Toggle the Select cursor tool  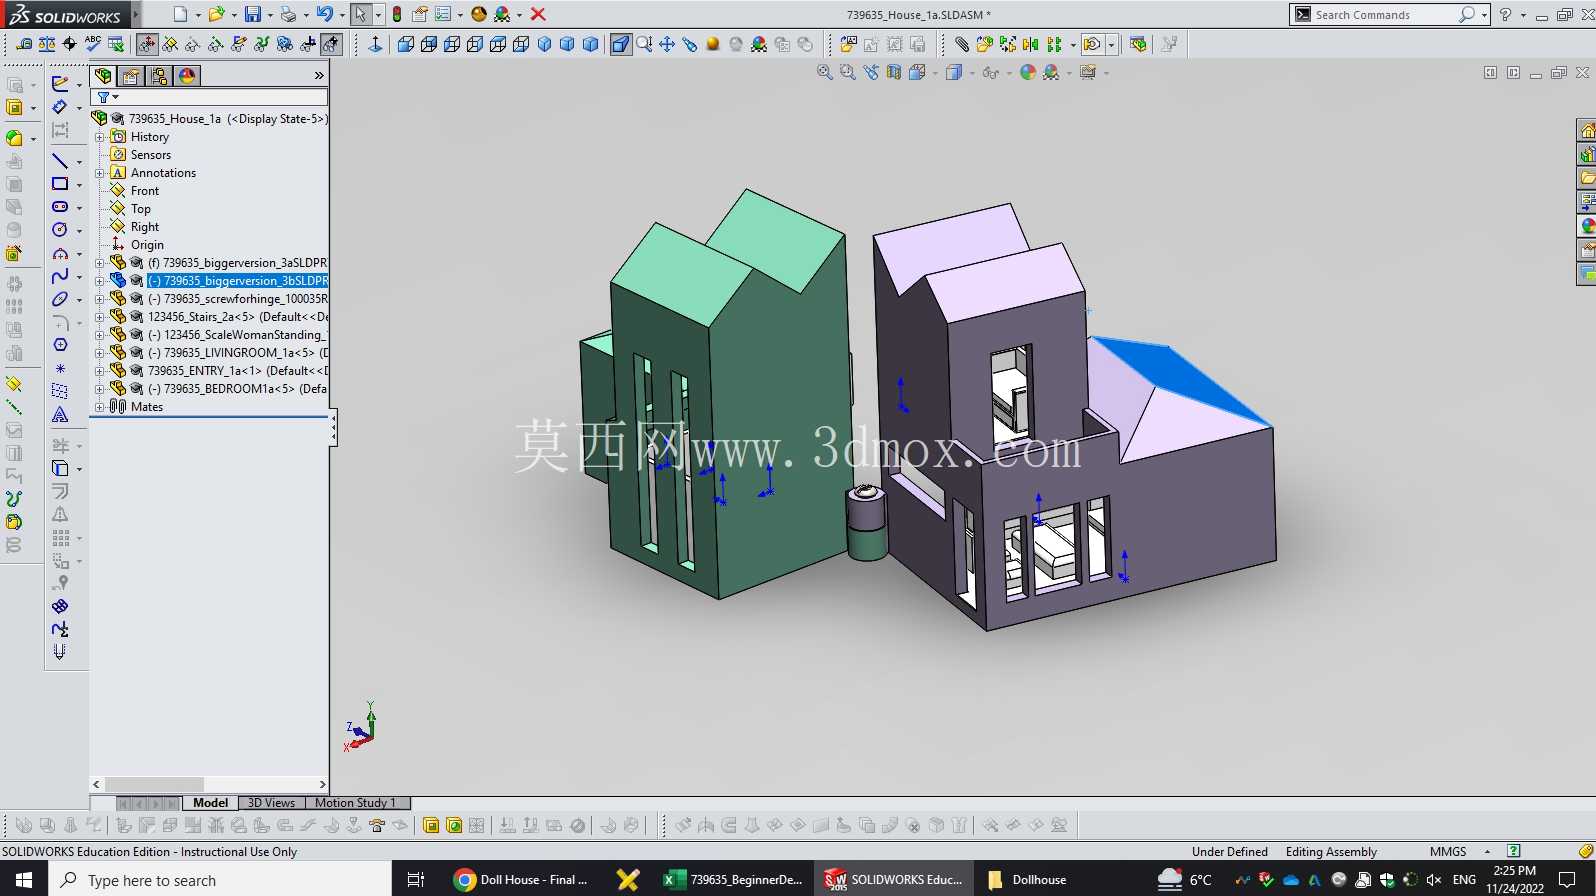(360, 14)
